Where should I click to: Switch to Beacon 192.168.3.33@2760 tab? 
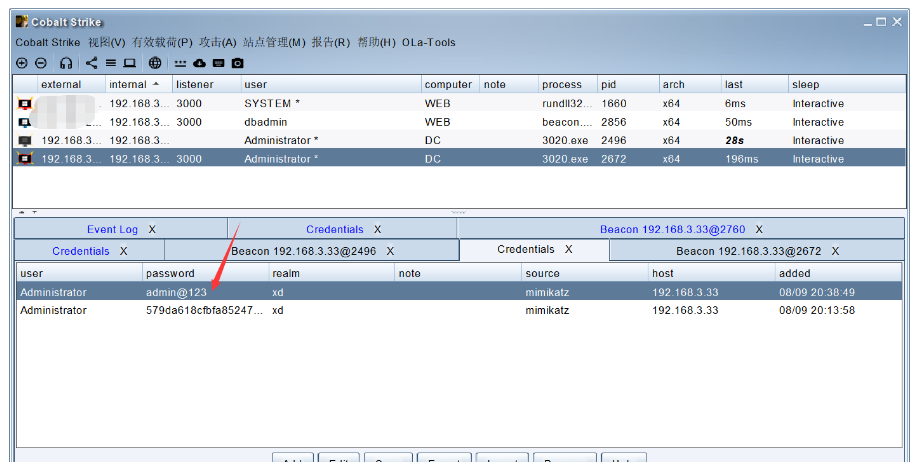point(672,229)
